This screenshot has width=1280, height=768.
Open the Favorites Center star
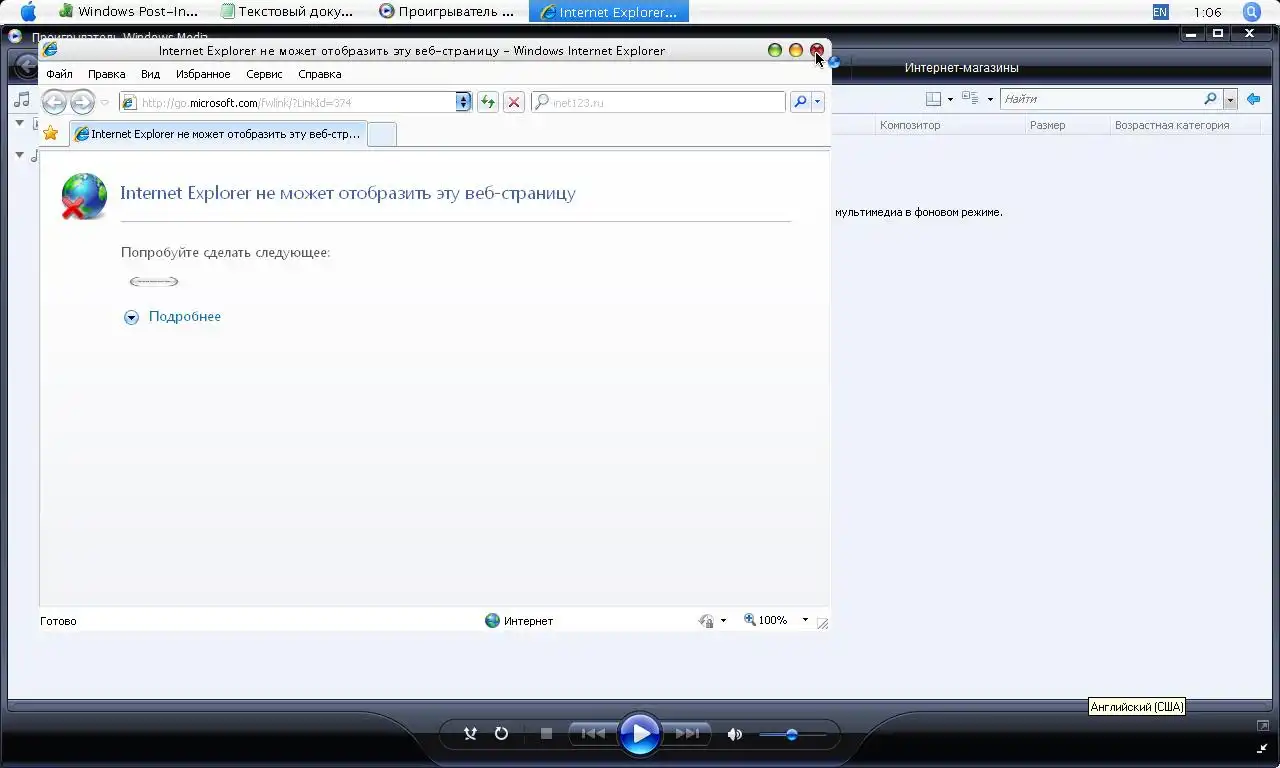click(51, 133)
